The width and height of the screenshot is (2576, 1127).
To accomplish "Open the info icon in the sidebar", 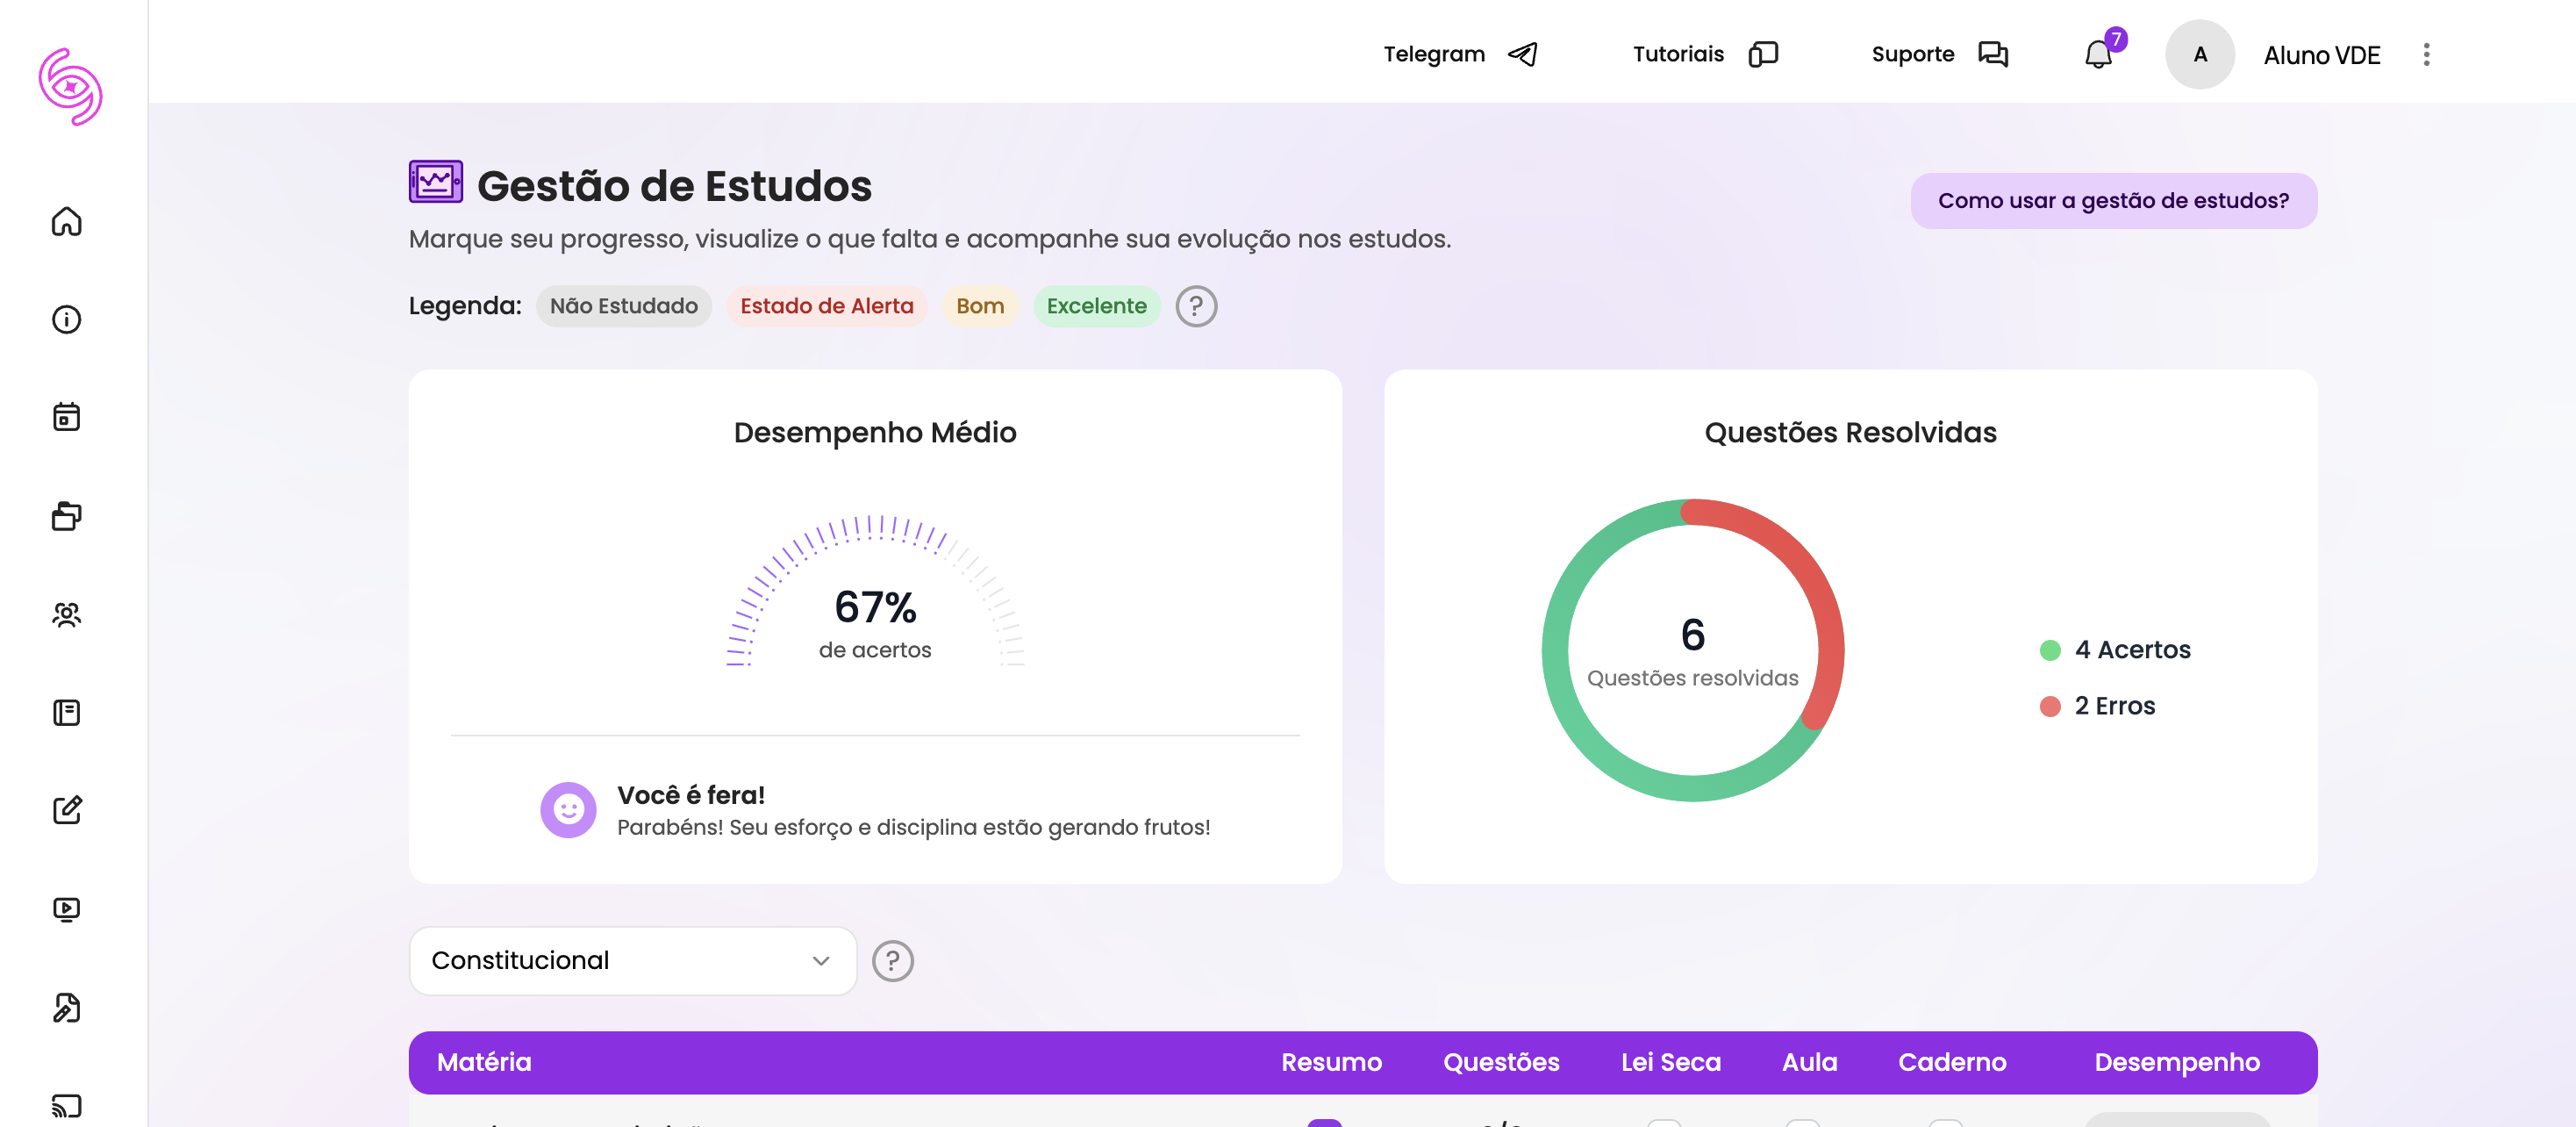I will [x=66, y=319].
